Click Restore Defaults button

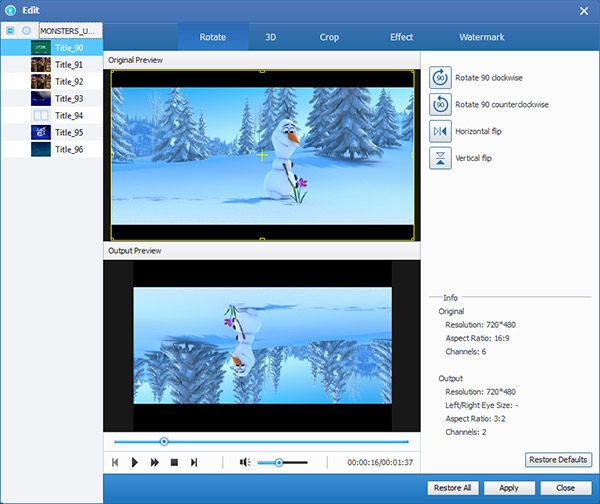558,460
